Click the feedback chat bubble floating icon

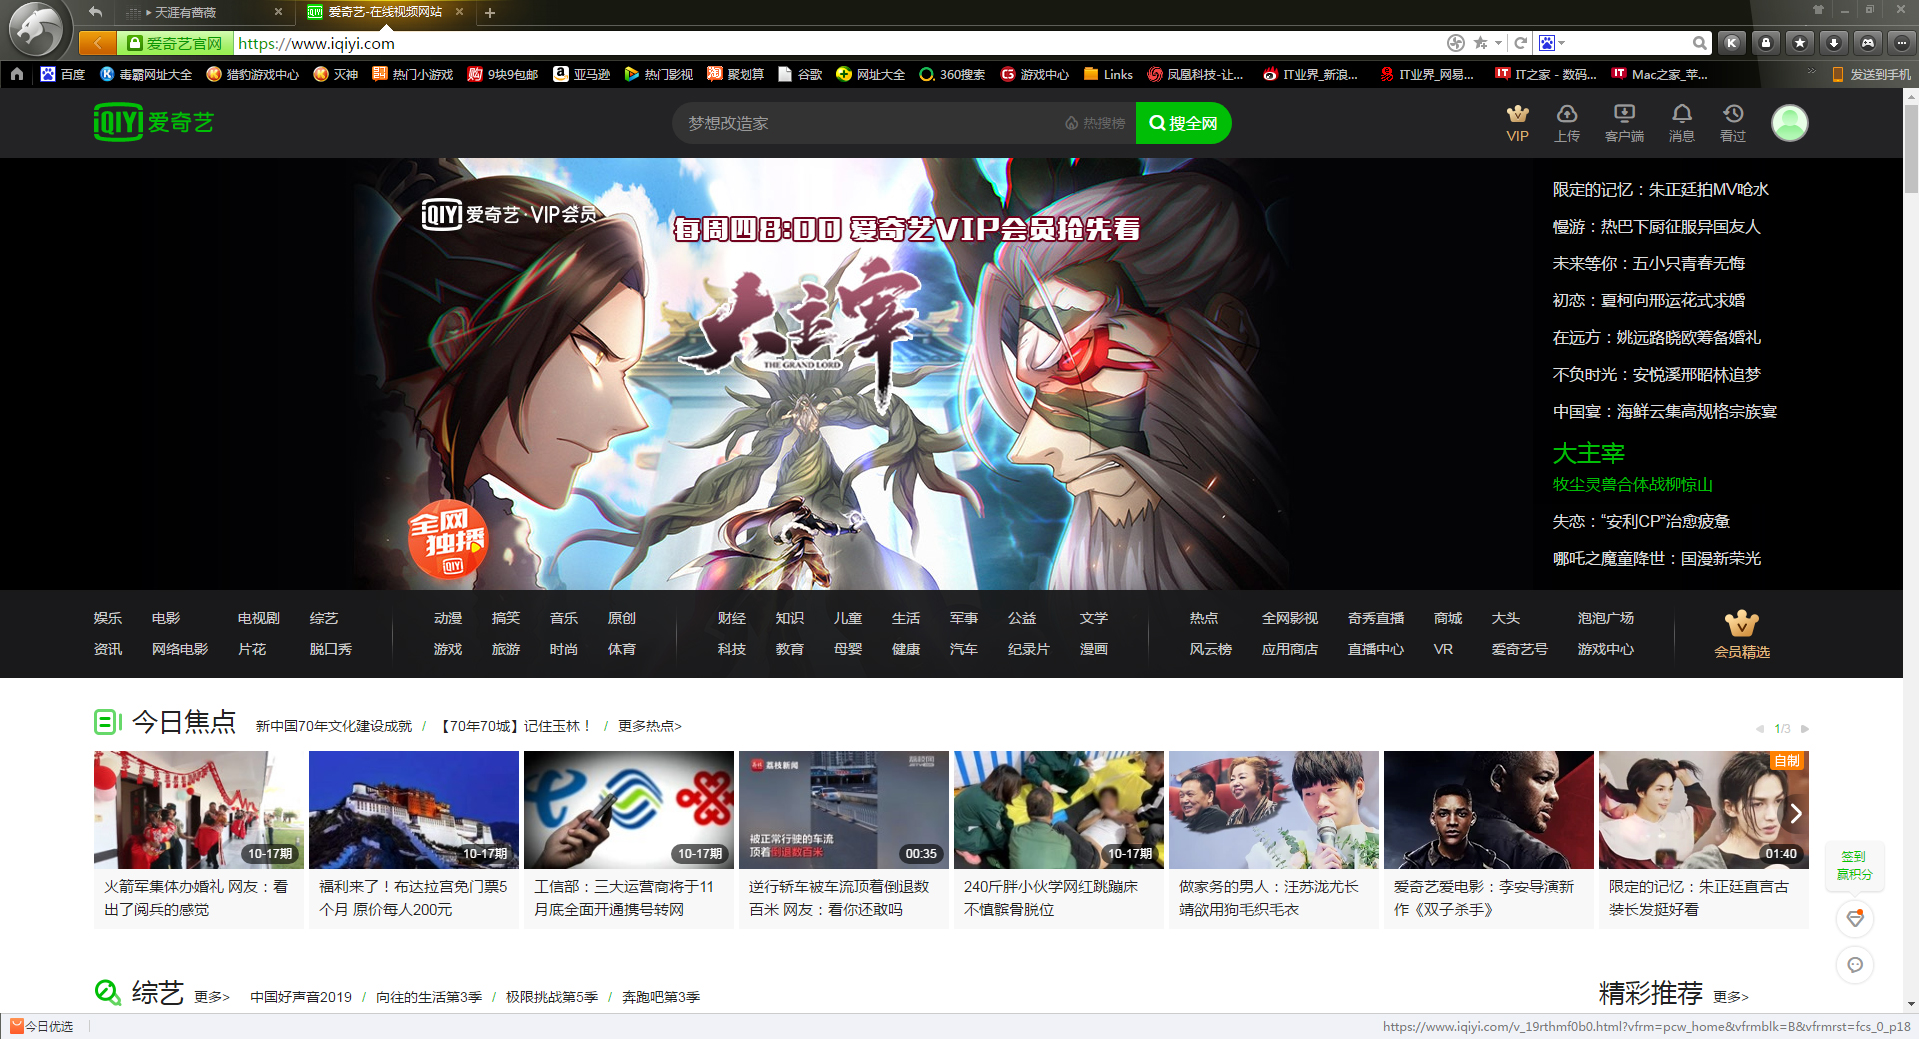(1855, 965)
